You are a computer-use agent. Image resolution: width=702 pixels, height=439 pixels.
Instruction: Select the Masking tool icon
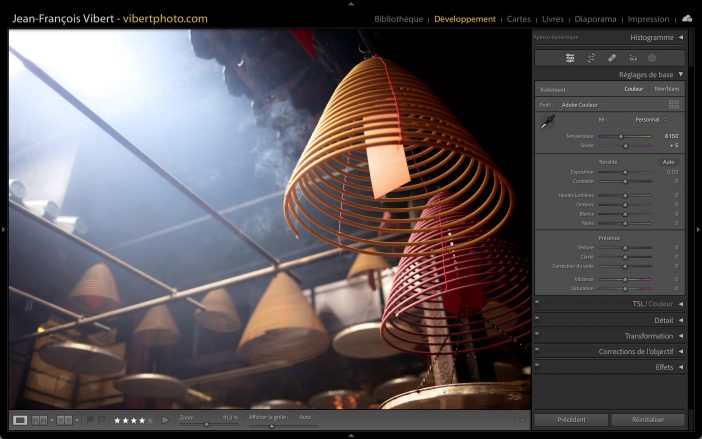pyautogui.click(x=651, y=58)
